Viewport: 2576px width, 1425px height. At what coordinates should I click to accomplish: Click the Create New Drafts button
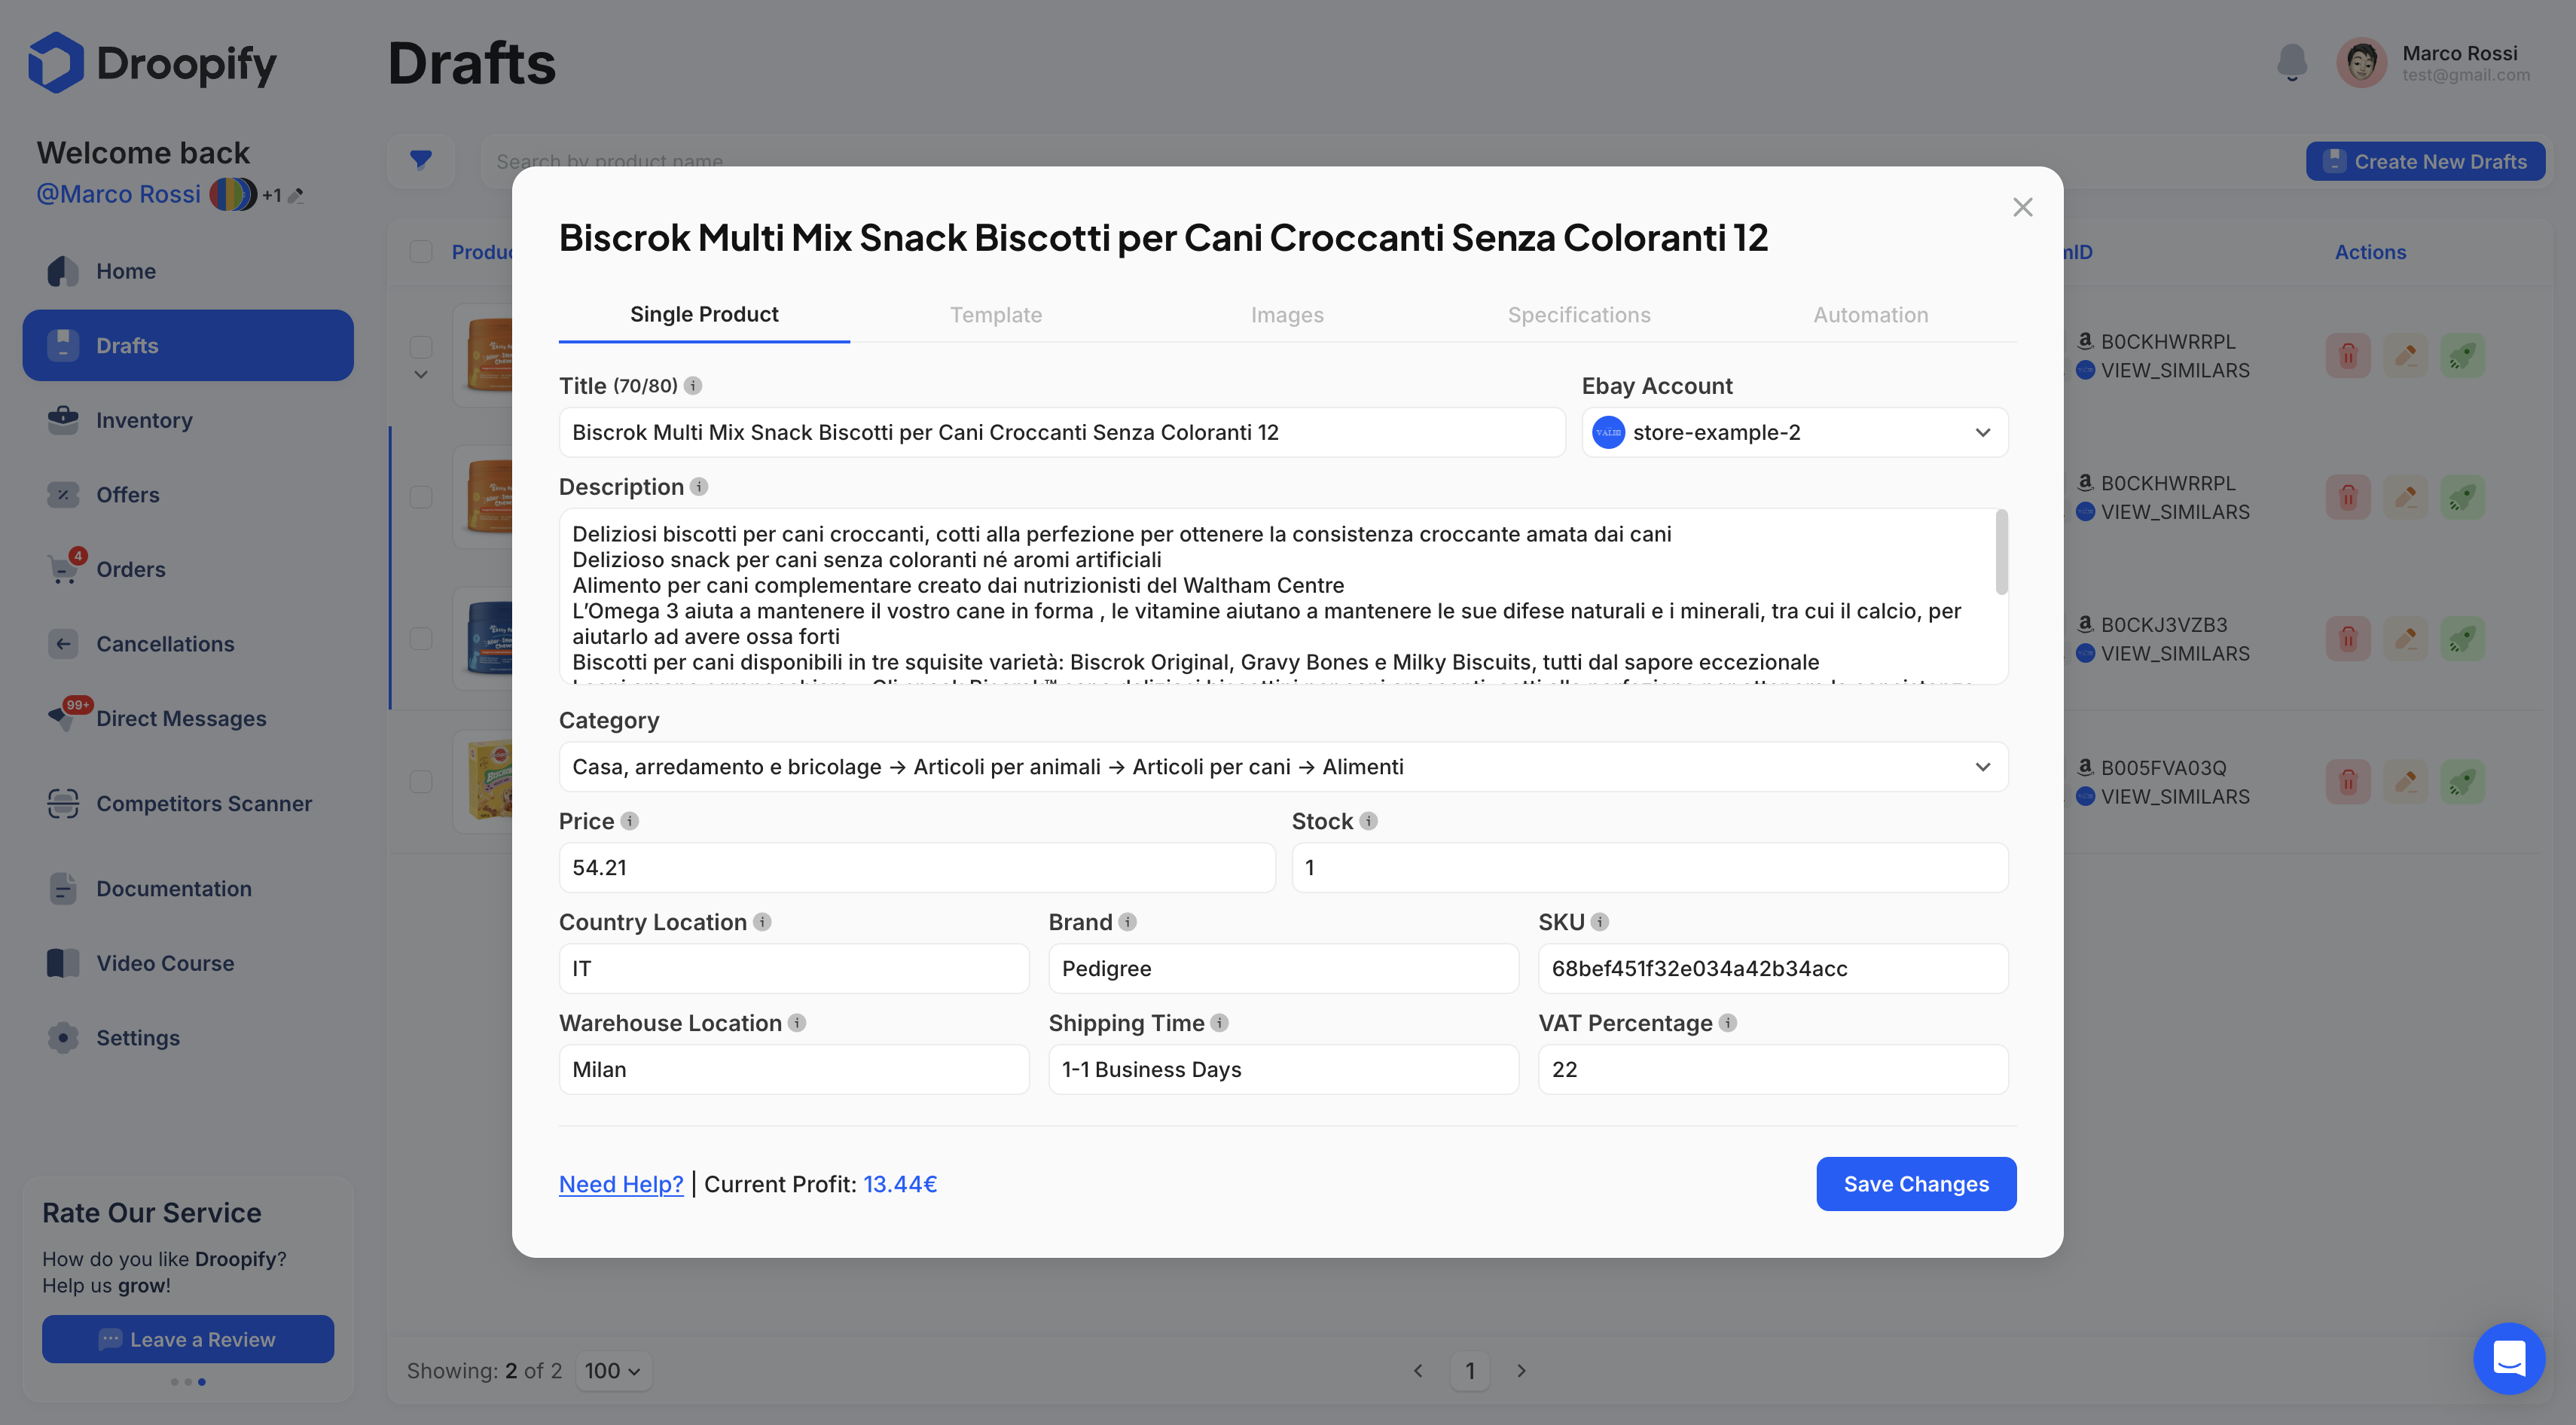coord(2425,161)
